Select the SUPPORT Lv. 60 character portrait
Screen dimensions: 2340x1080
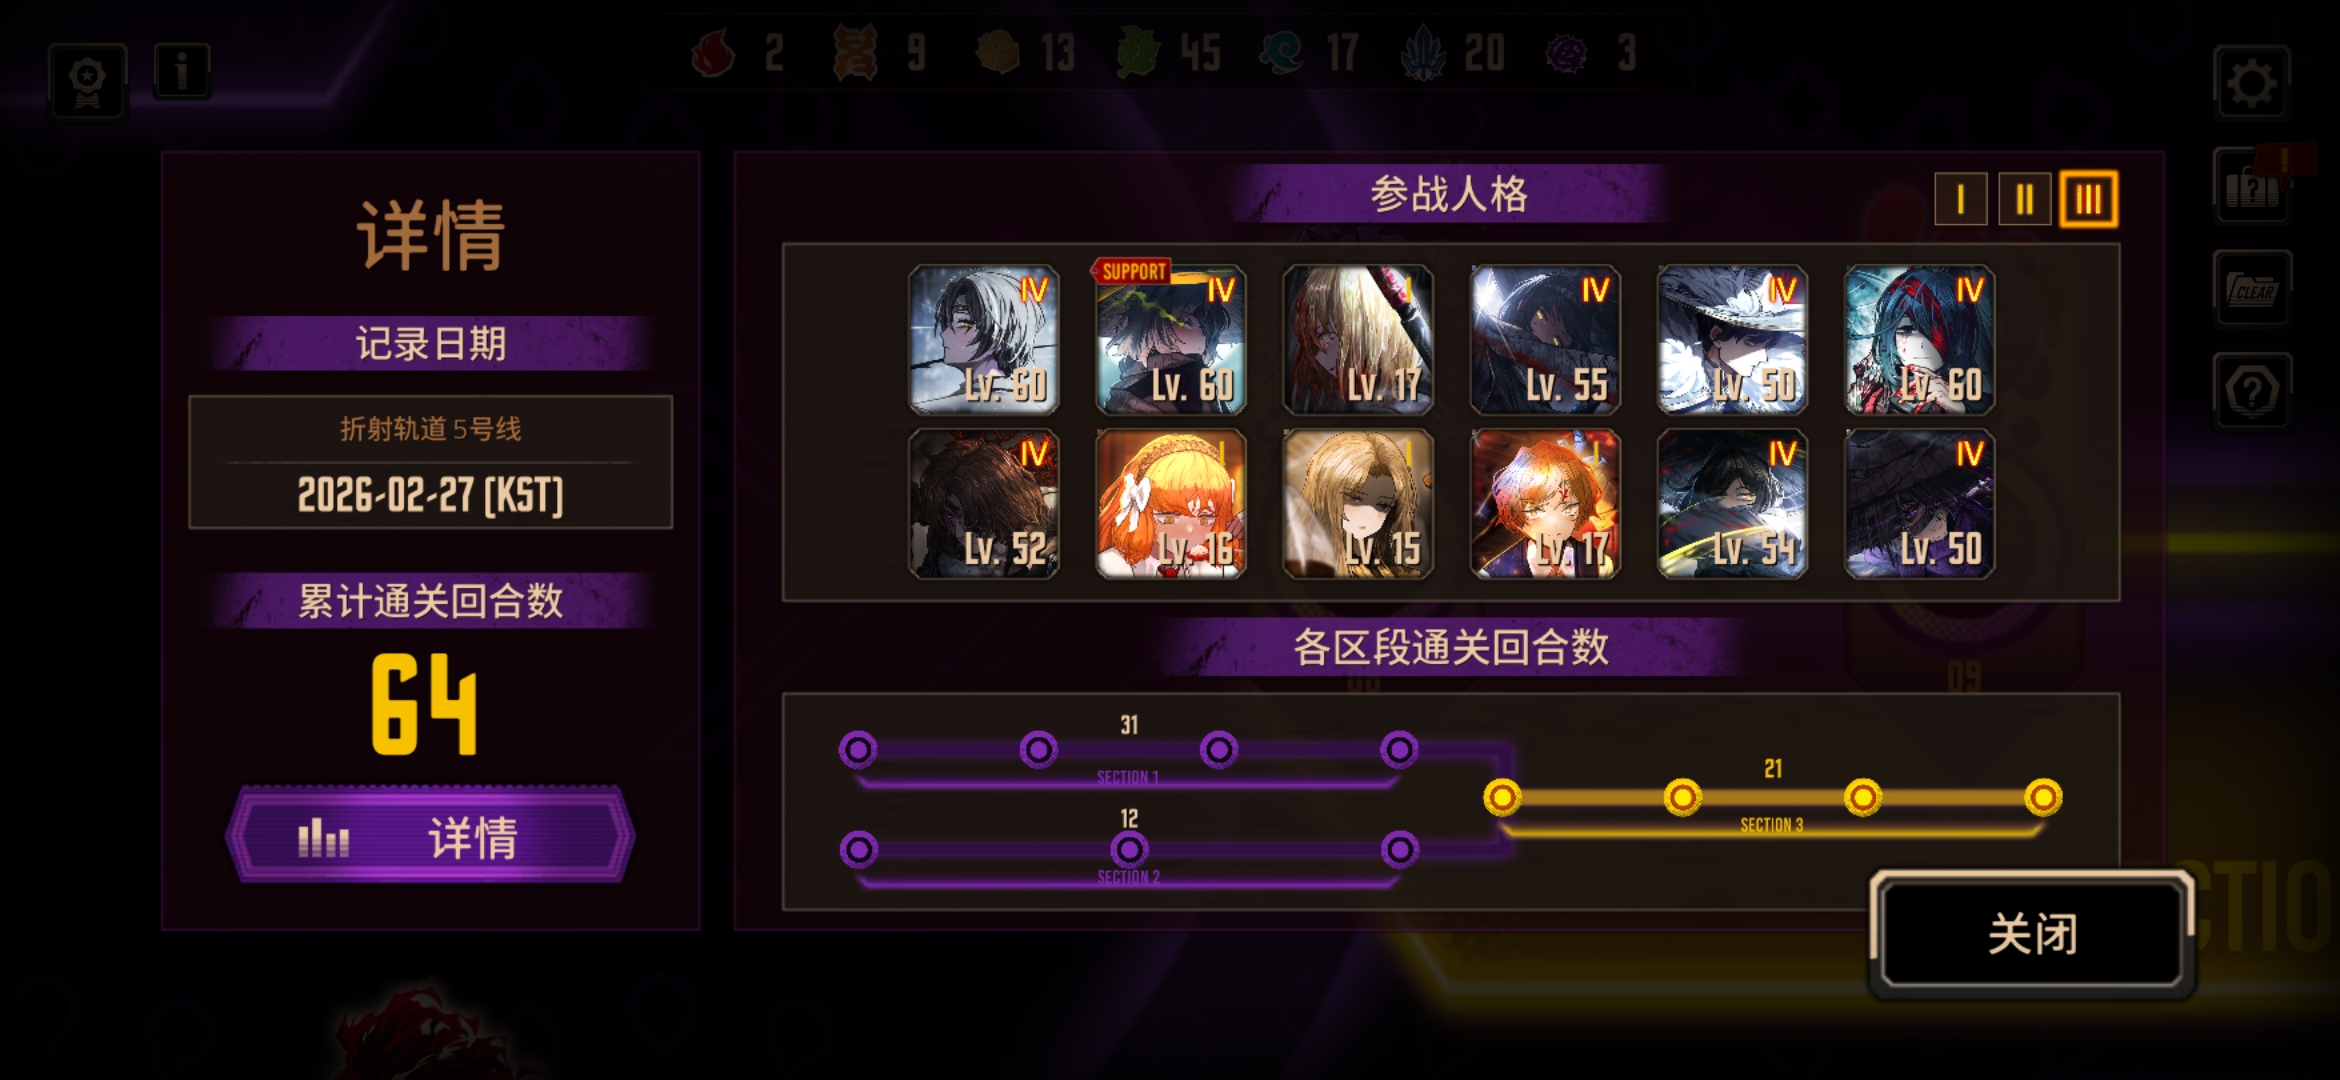point(1171,340)
